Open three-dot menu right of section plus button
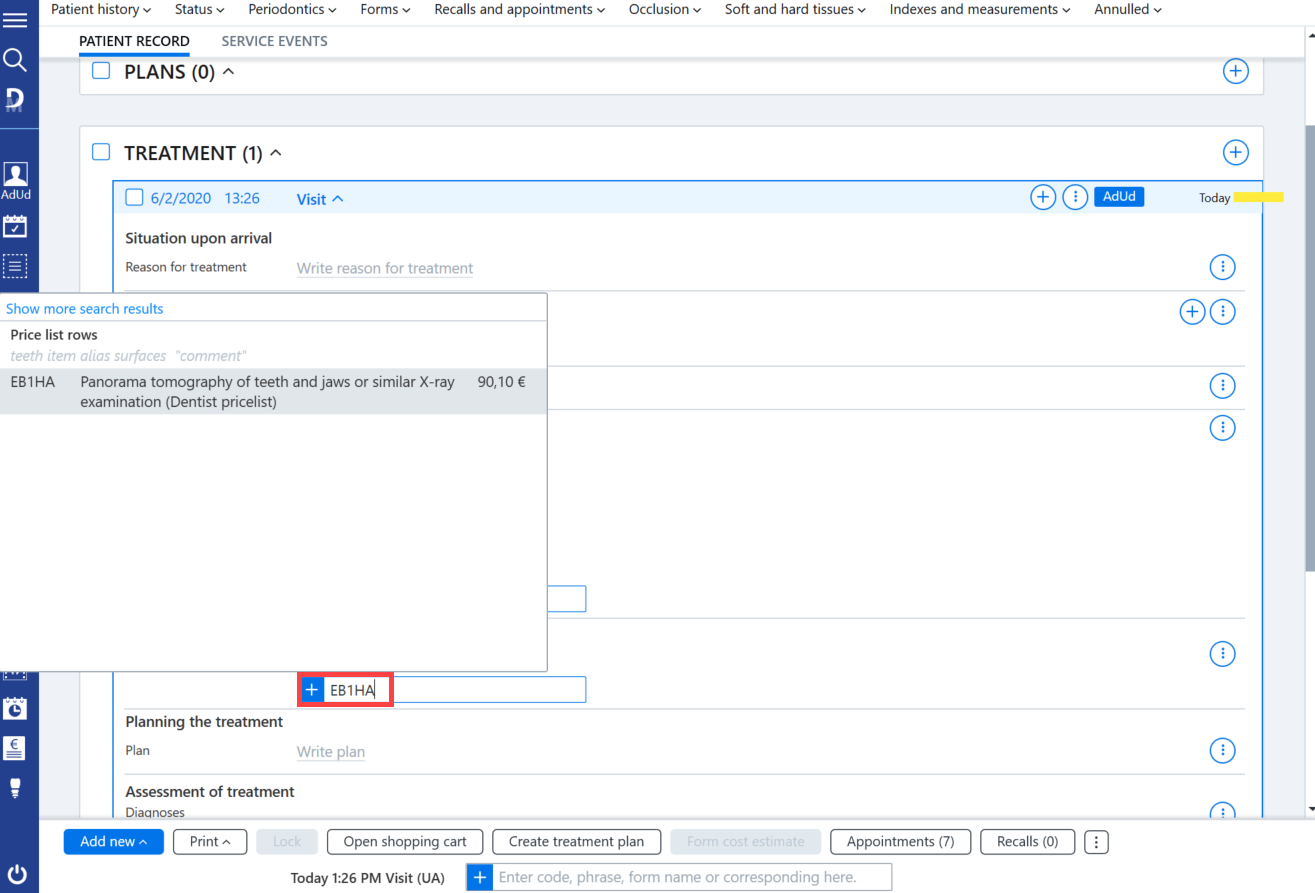The width and height of the screenshot is (1315, 893). coord(1223,312)
